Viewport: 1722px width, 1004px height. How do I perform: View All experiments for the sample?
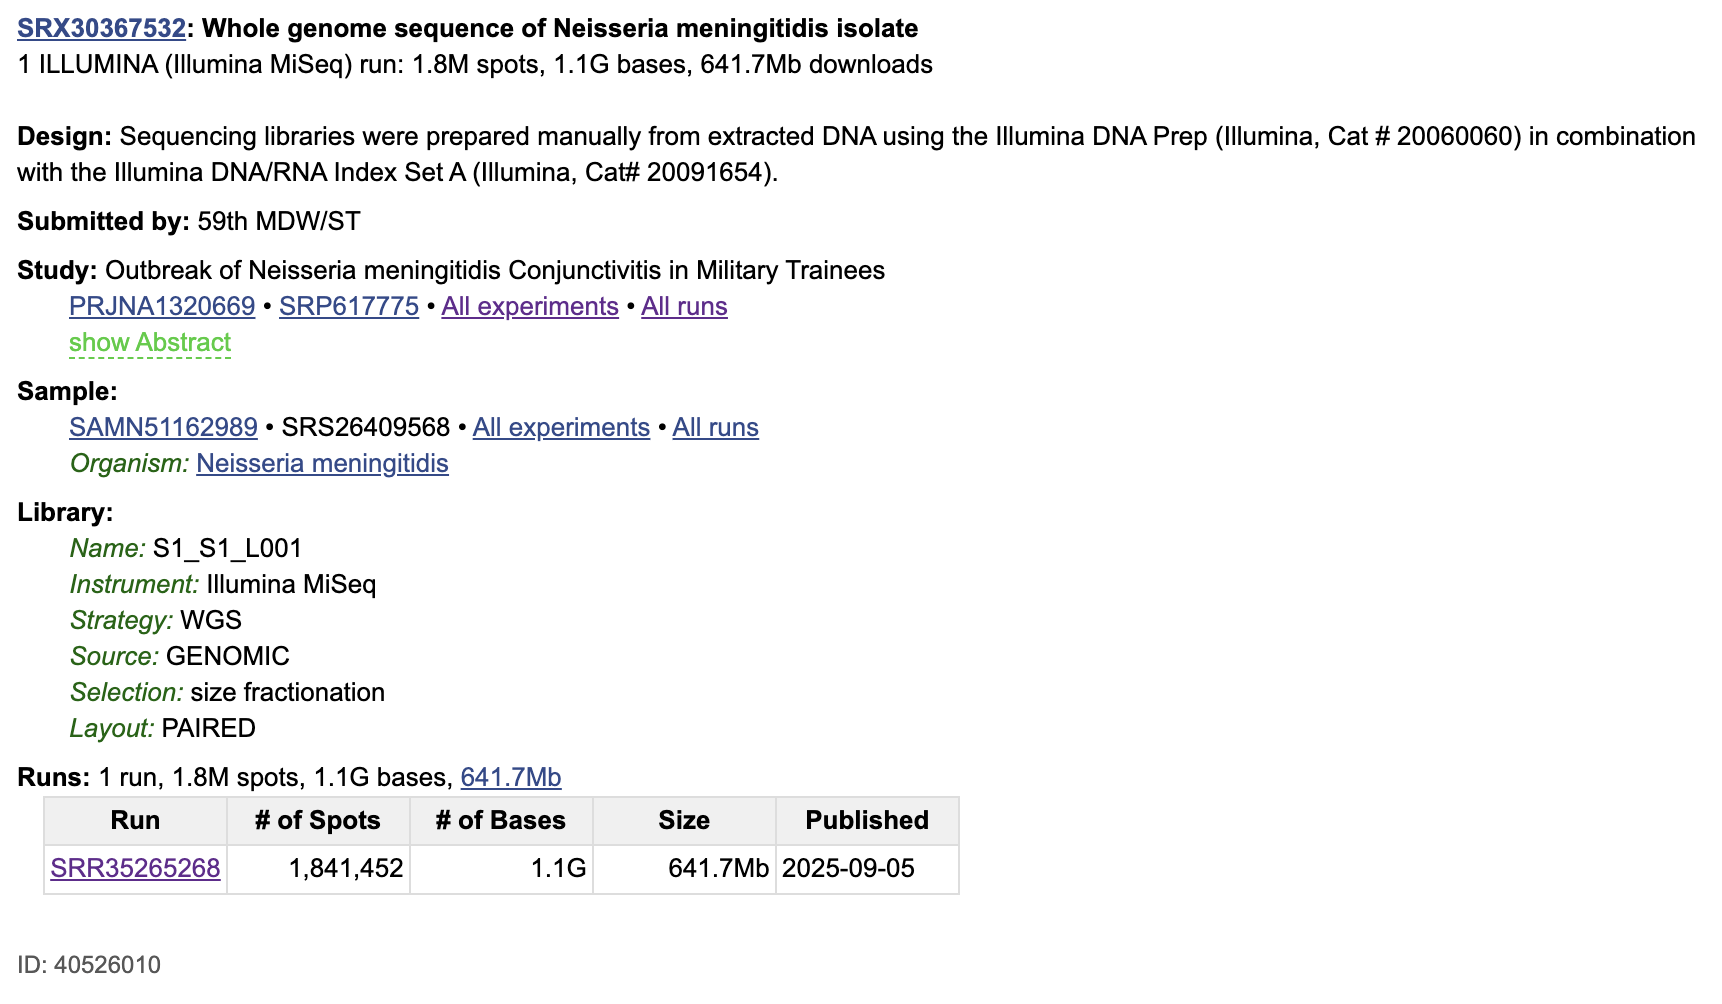561,427
